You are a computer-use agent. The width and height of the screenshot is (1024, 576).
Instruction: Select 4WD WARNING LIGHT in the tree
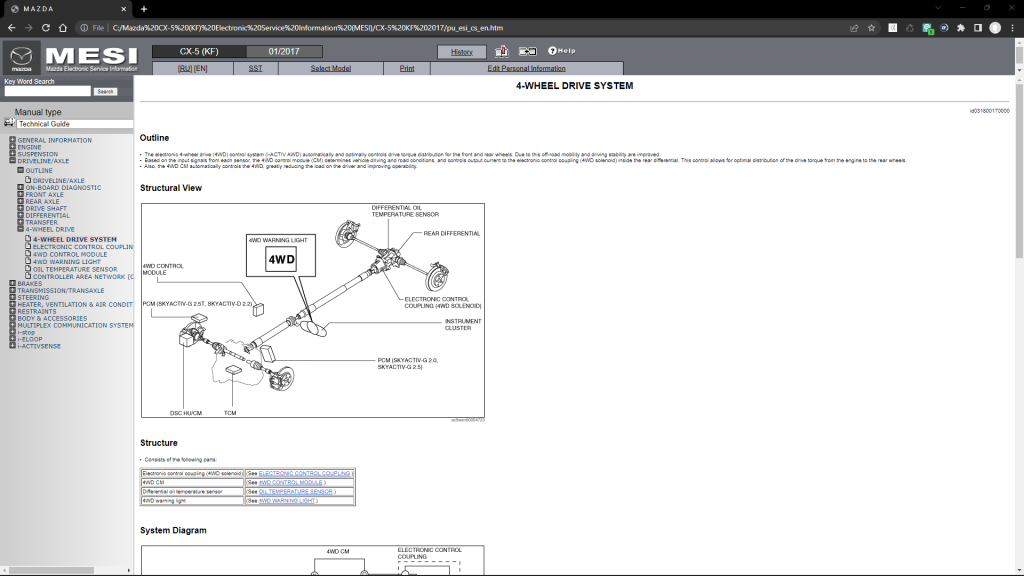pos(67,262)
